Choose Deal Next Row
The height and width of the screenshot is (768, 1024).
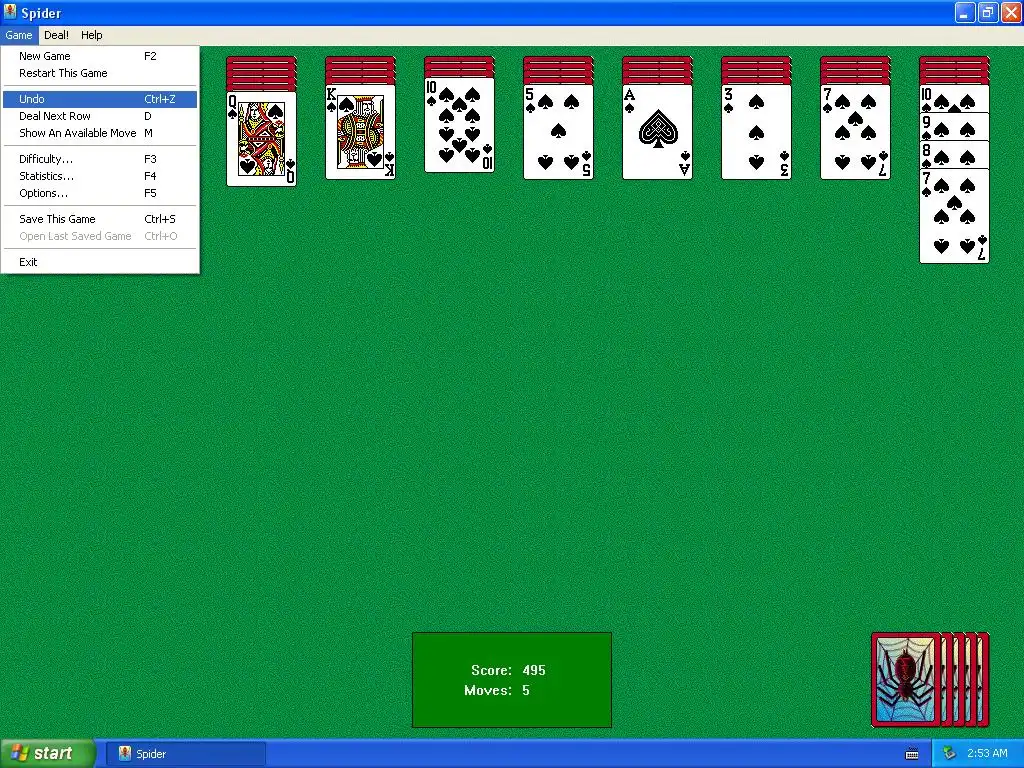[x=100, y=116]
